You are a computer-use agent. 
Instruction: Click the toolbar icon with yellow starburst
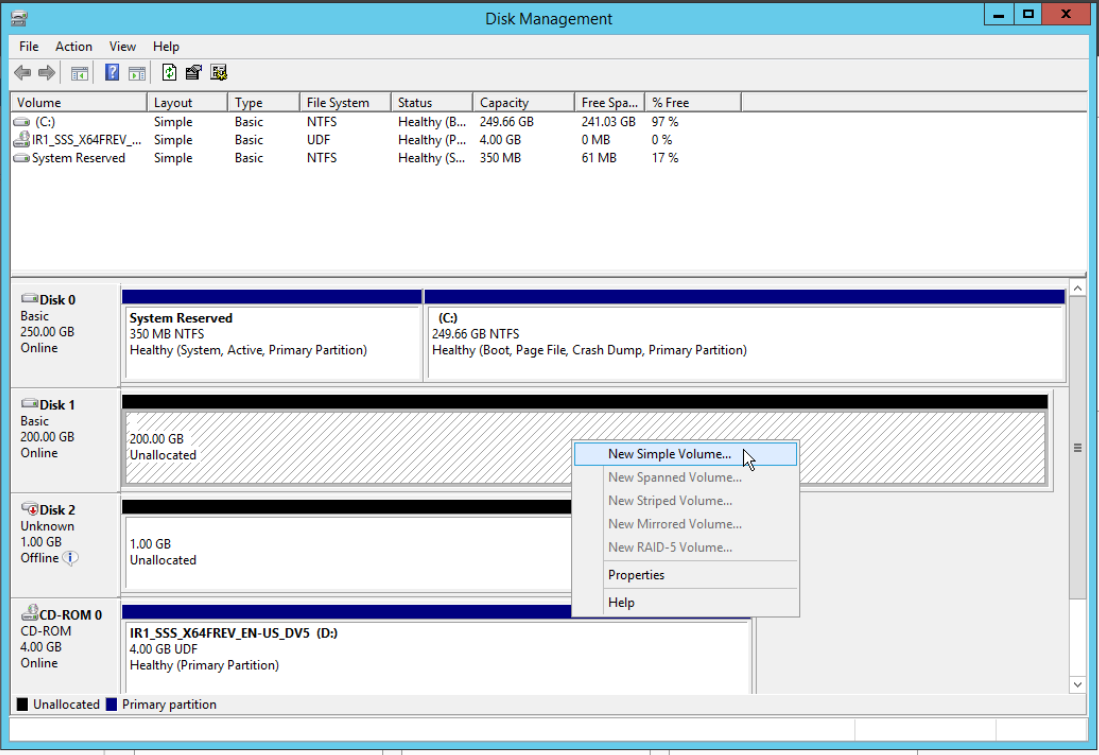(x=219, y=73)
